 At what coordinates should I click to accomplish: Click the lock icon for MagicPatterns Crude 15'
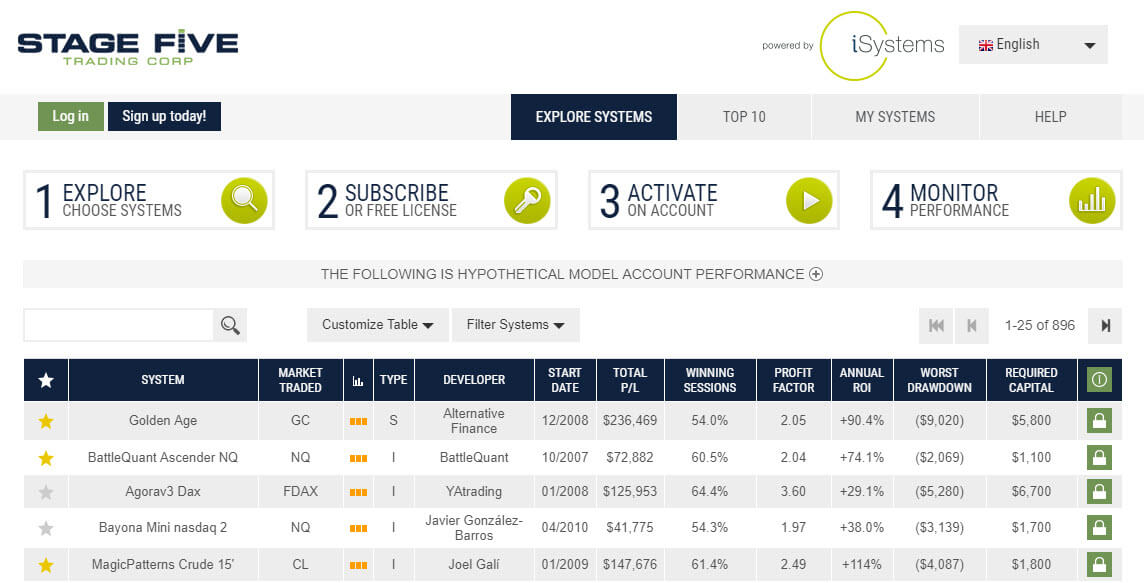1099,564
